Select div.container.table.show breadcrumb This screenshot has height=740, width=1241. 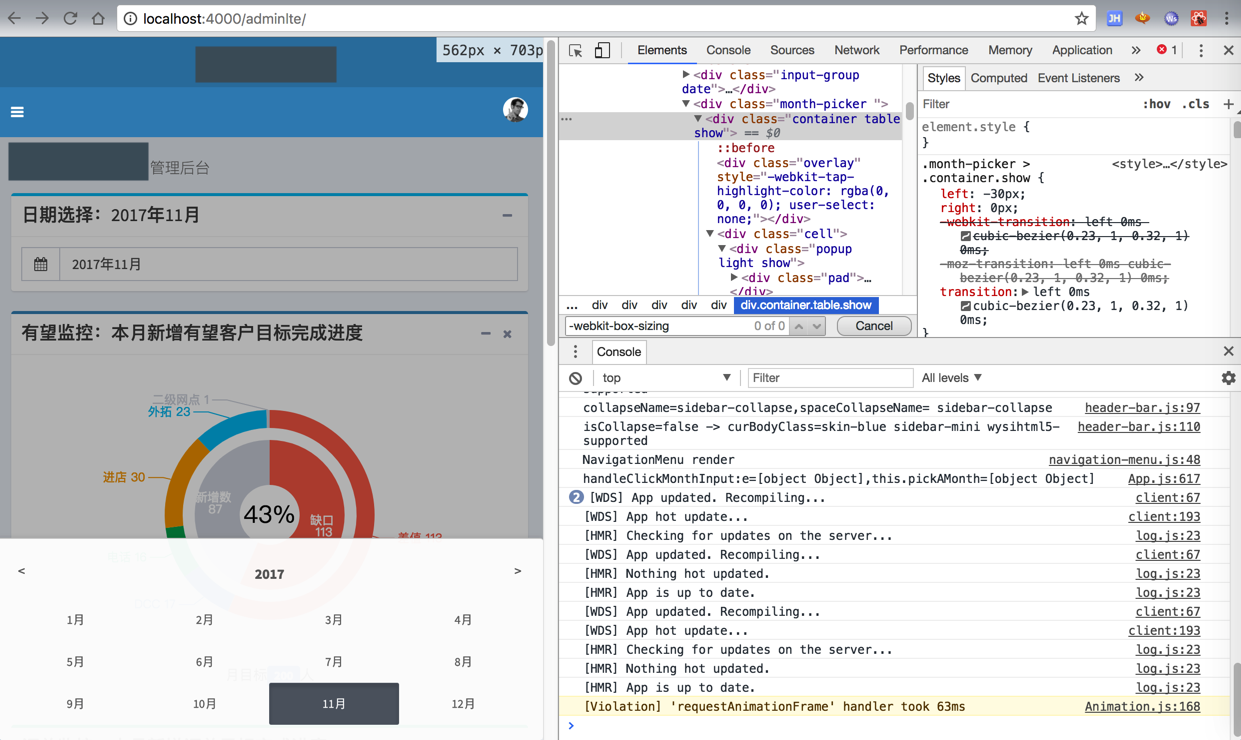pyautogui.click(x=806, y=305)
